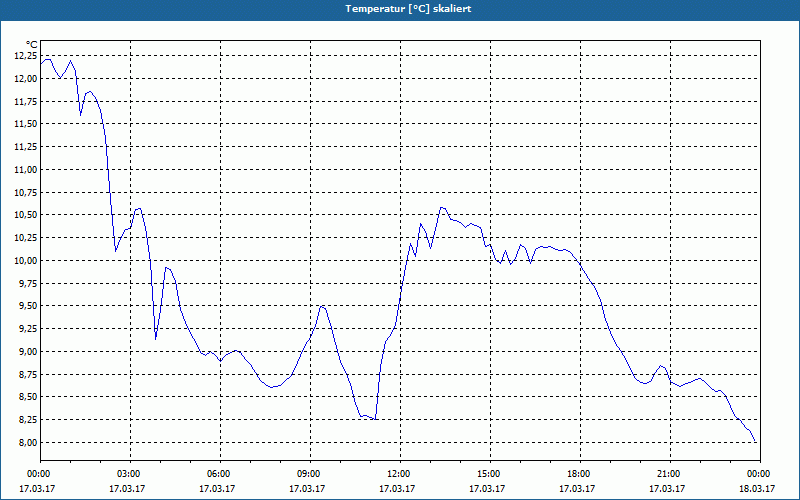Click the sharp curve dip just before 04:00
The width and height of the screenshot is (800, 500).
(x=156, y=338)
